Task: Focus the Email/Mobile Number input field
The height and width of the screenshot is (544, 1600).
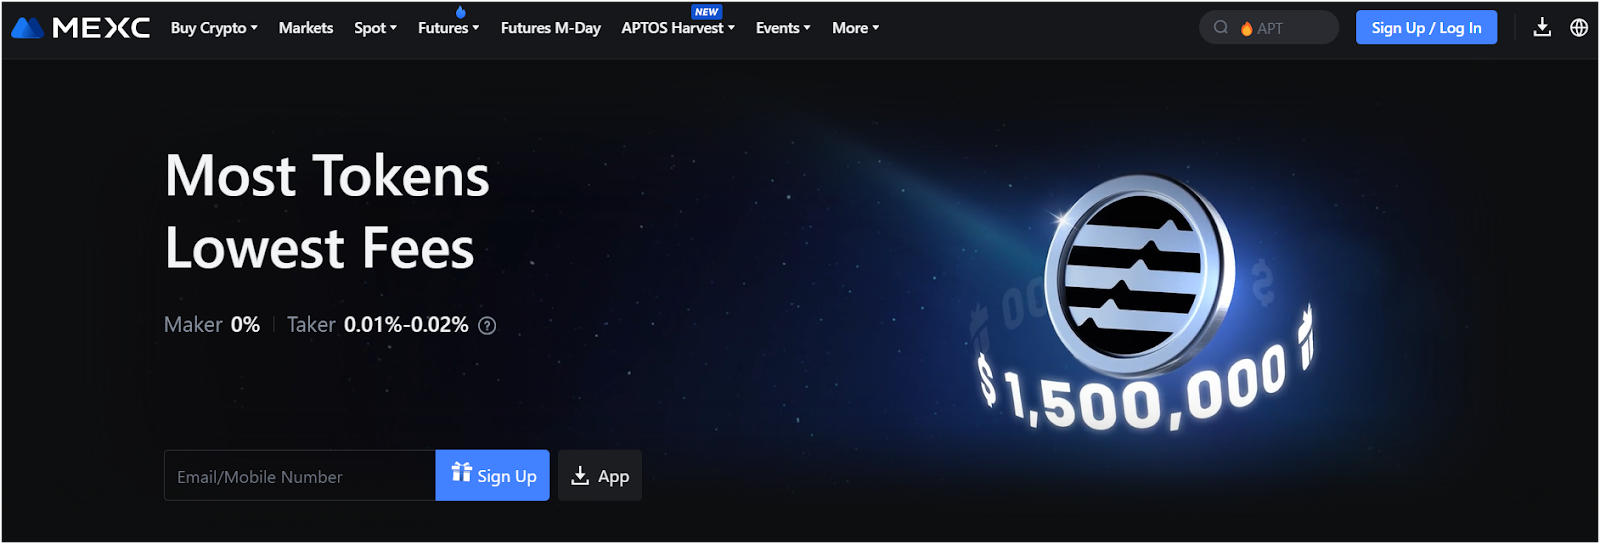Action: point(300,476)
